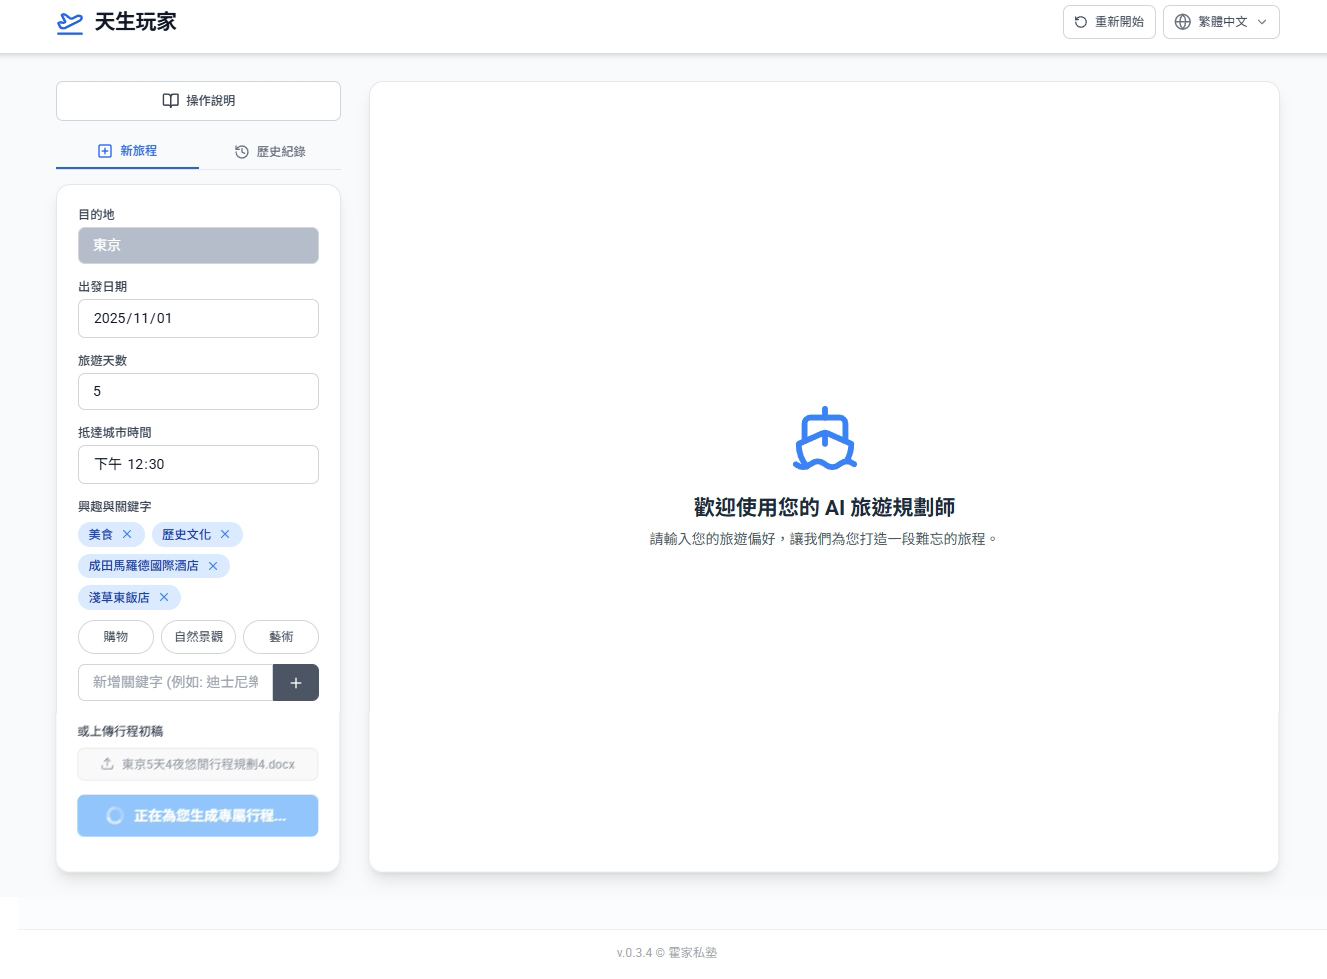Image resolution: width=1327 pixels, height=979 pixels.
Task: Switch to the 歷史紀錄 tab
Action: click(270, 152)
